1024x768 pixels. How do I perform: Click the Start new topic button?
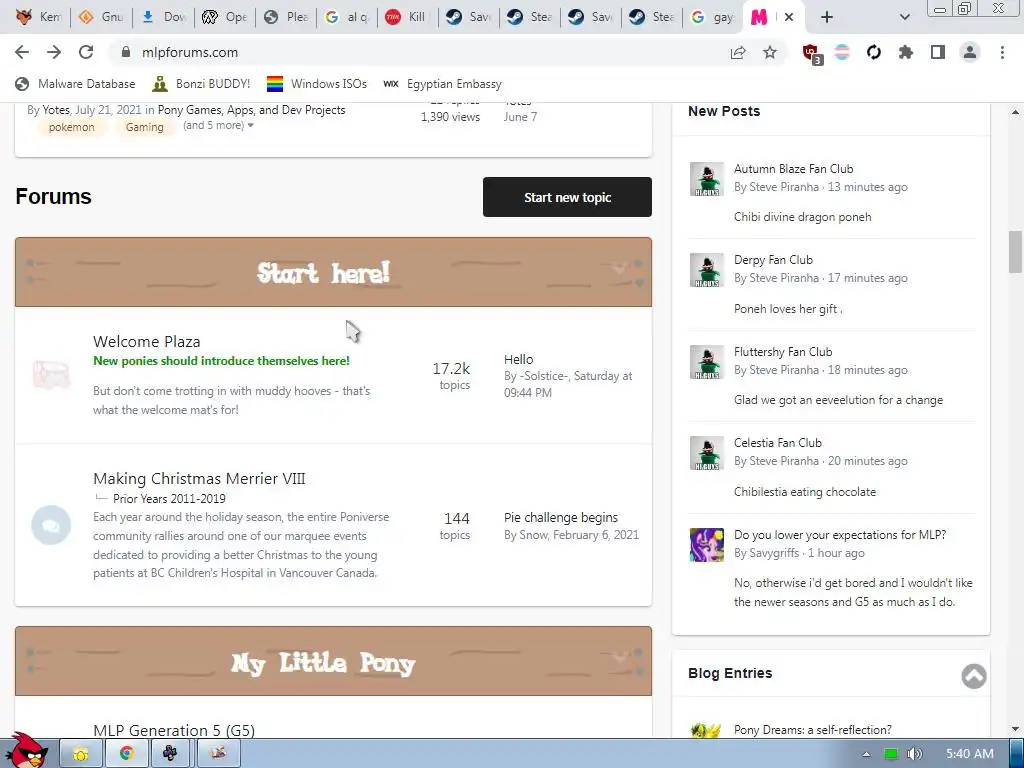pyautogui.click(x=567, y=197)
